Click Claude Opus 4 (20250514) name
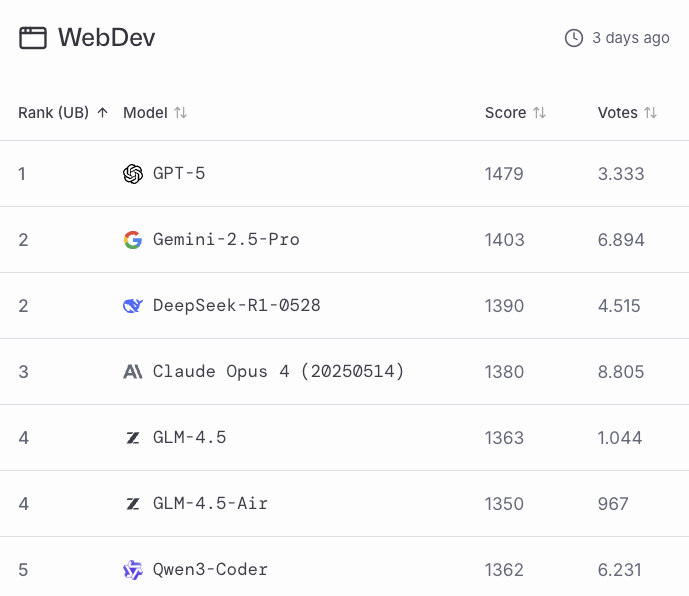The image size is (689, 596). [278, 372]
